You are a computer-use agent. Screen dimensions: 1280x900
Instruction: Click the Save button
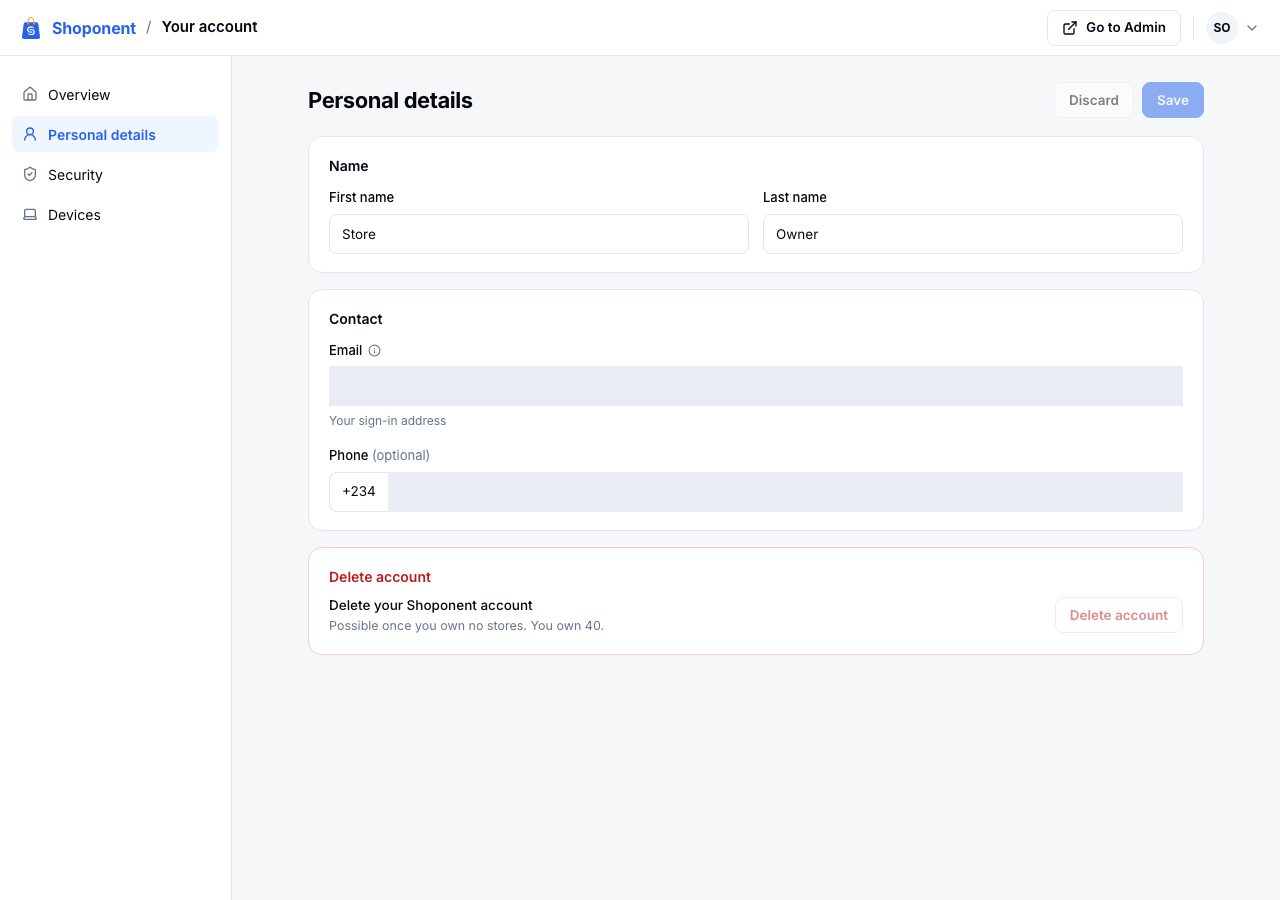click(x=1173, y=100)
